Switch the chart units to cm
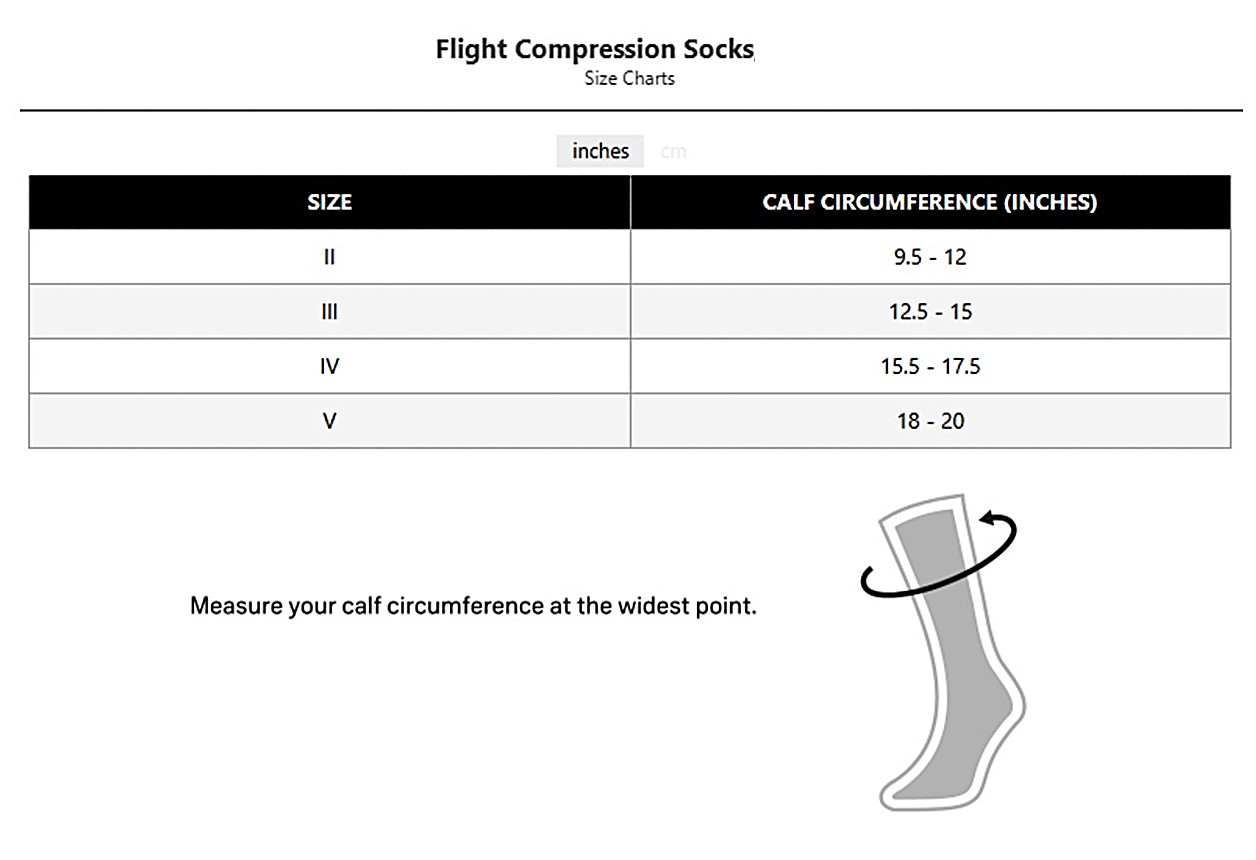Viewport: 1256px width, 860px height. pos(673,152)
